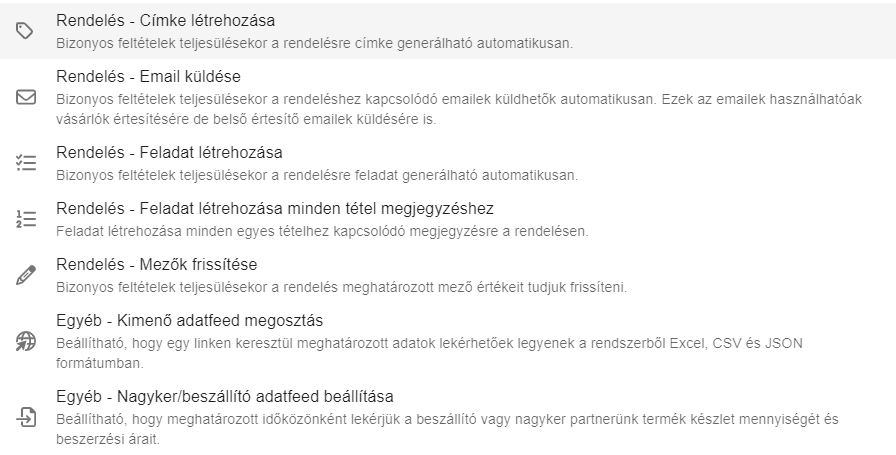The image size is (896, 455).
Task: Click the tag icon for Címke létrehozása
Action: click(27, 31)
